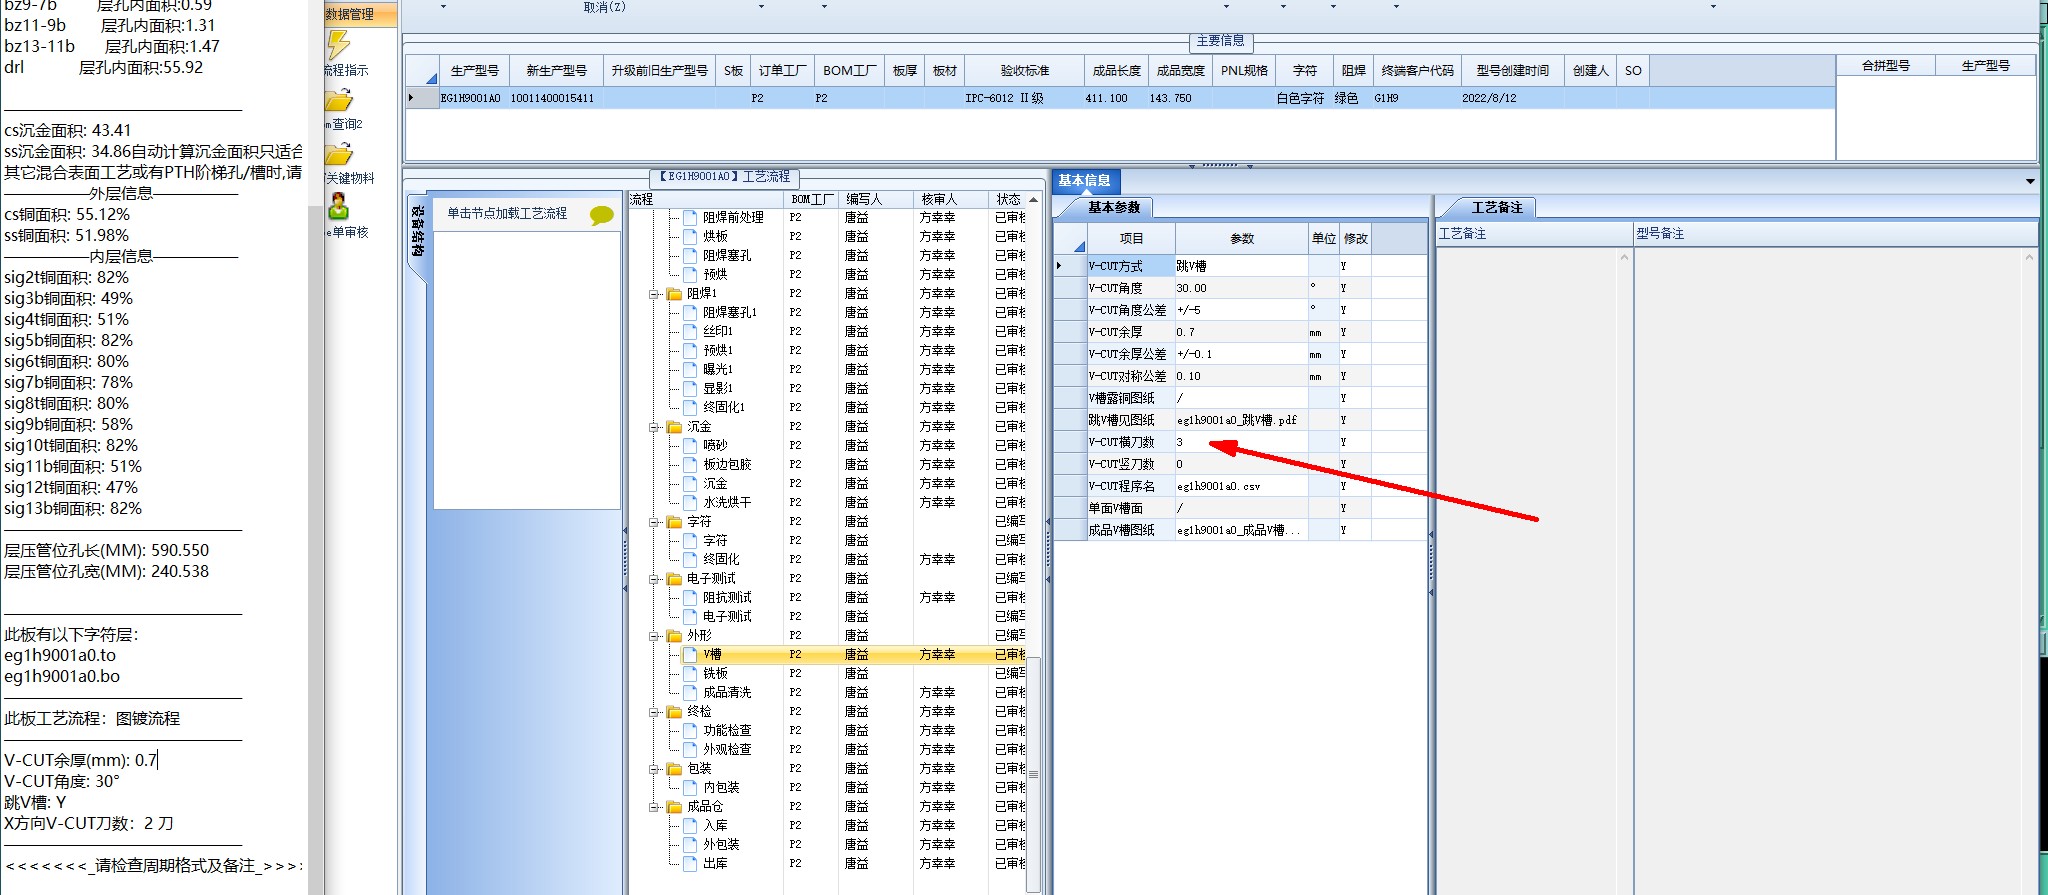Click the folder icon of 包装 group
This screenshot has width=2048, height=895.
(674, 768)
